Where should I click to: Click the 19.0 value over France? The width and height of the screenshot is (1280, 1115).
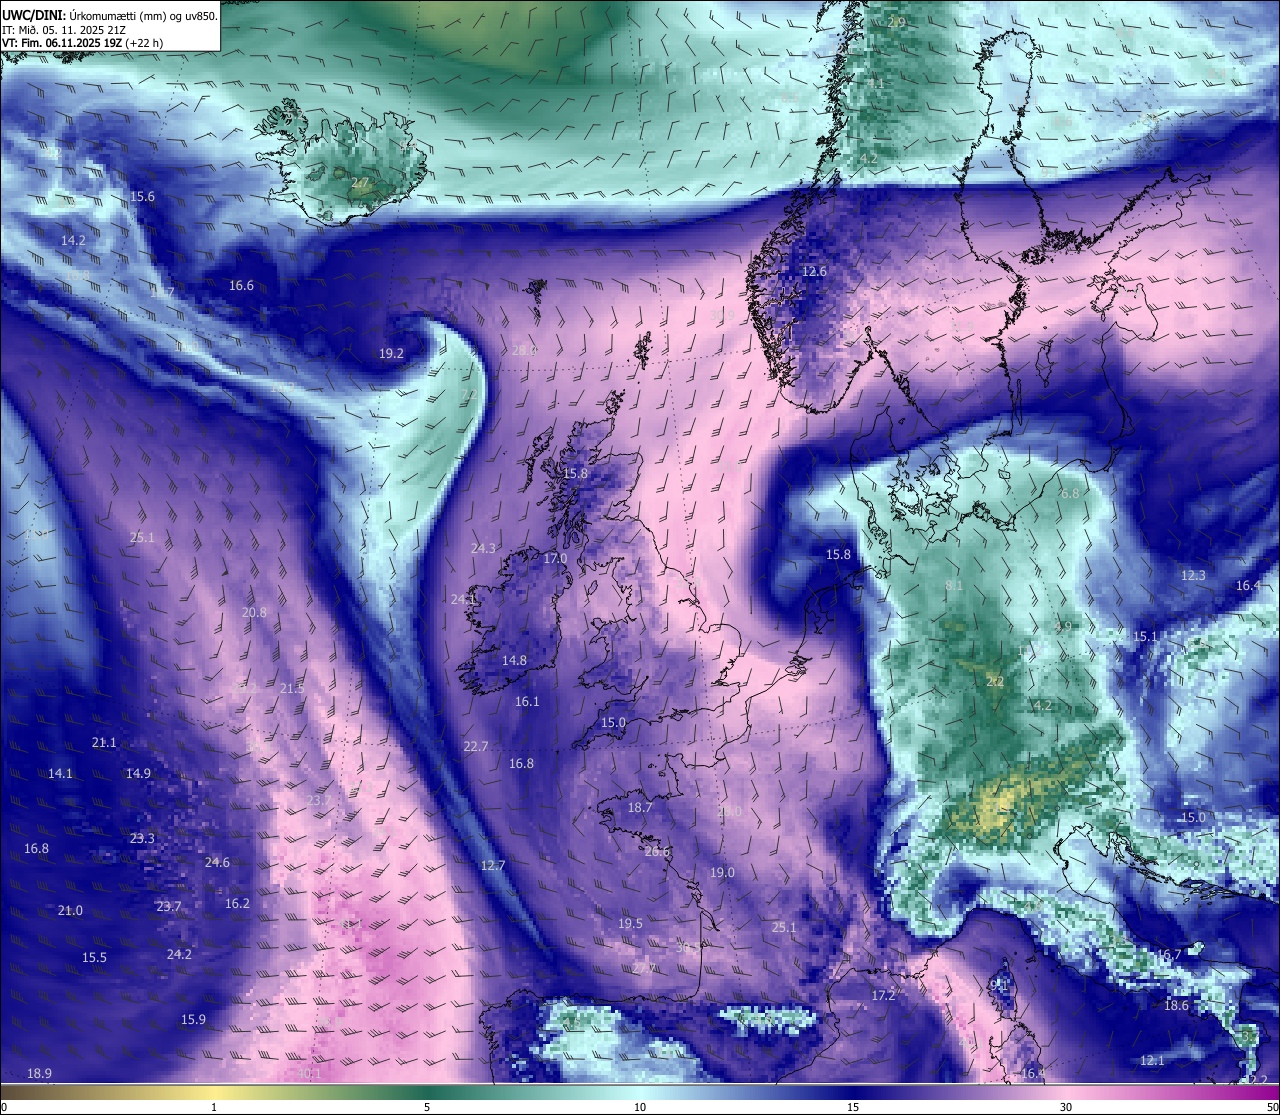[722, 873]
